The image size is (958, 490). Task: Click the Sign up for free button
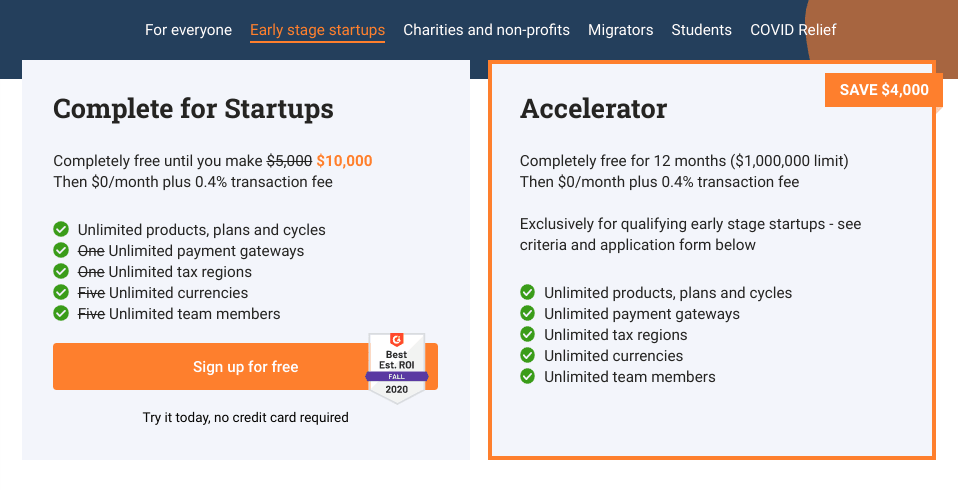click(245, 367)
